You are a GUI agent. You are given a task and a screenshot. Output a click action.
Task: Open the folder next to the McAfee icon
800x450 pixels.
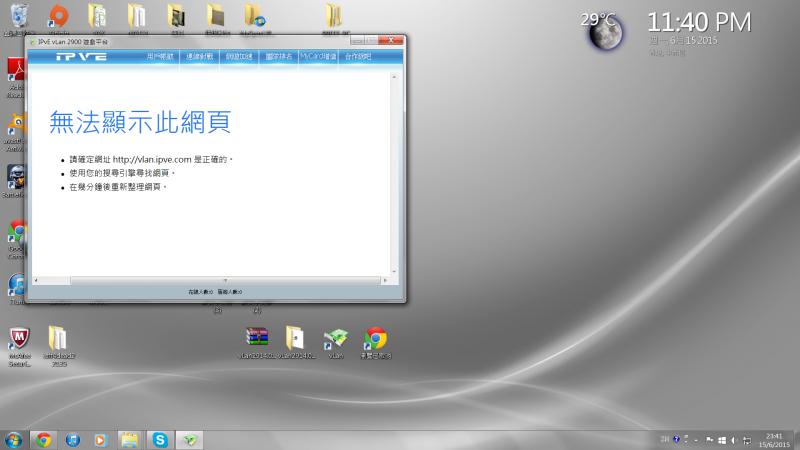tap(59, 346)
